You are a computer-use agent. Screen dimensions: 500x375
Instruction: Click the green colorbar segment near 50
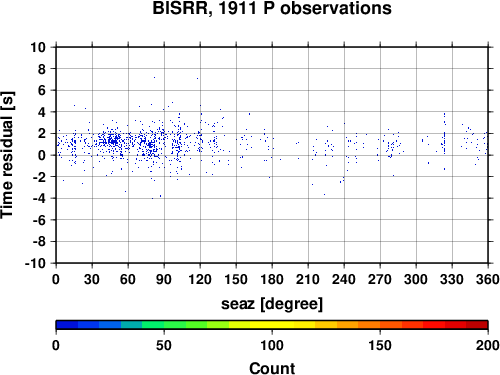tap(164, 325)
